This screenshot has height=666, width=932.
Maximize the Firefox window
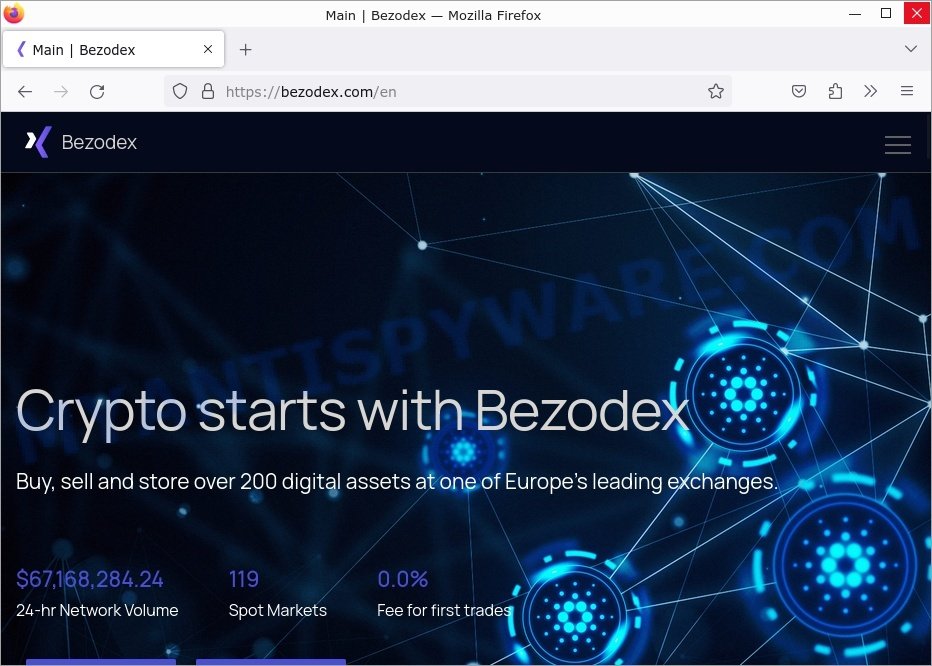tap(886, 13)
